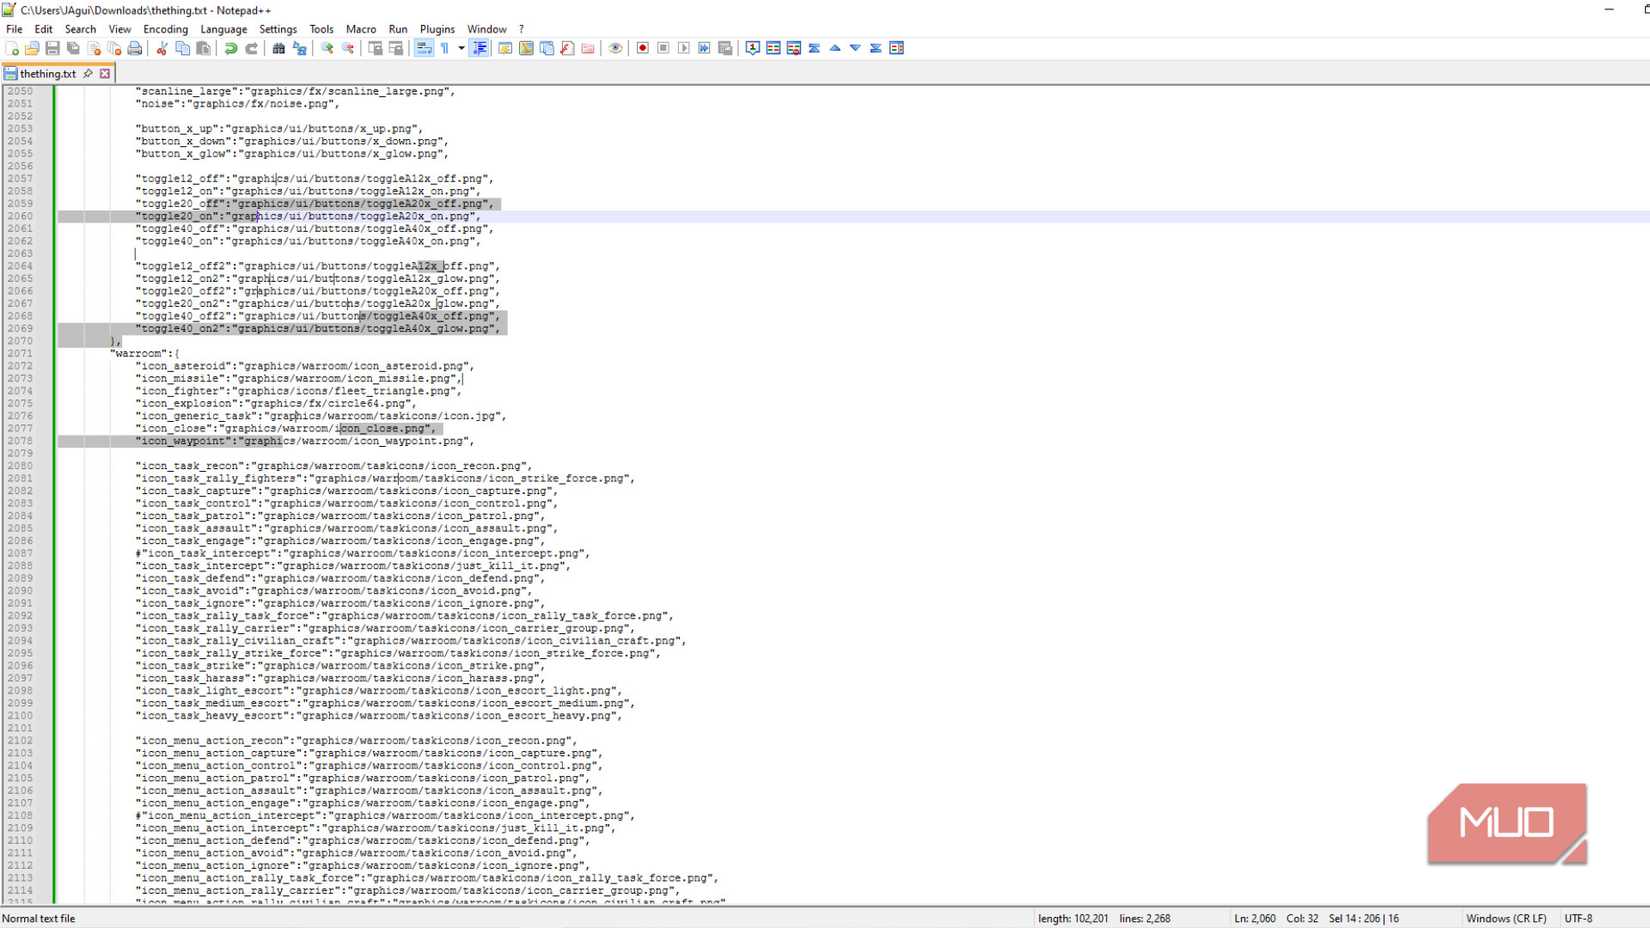
Task: Click Ln: 2,060 position in status bar
Action: (x=1255, y=918)
